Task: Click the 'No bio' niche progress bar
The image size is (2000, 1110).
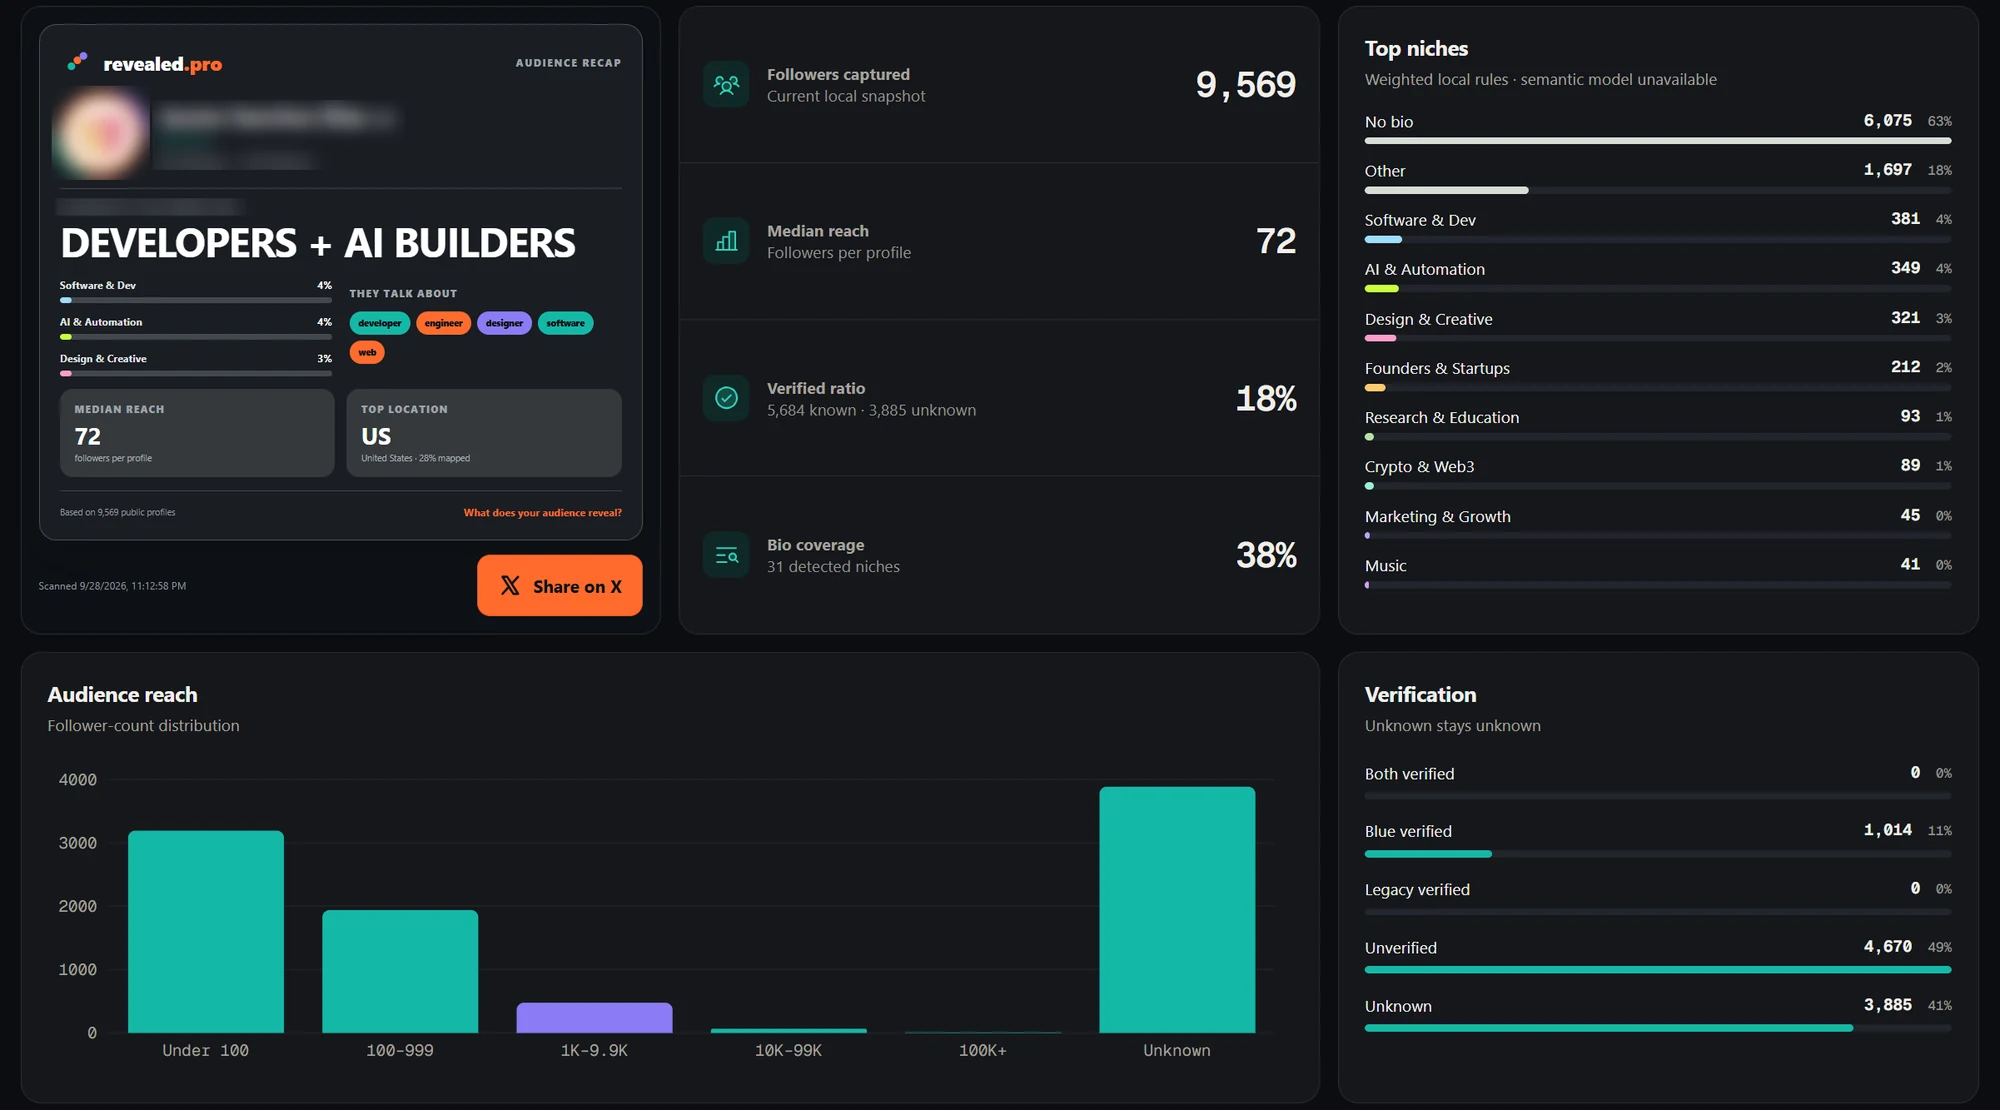Action: (1658, 141)
